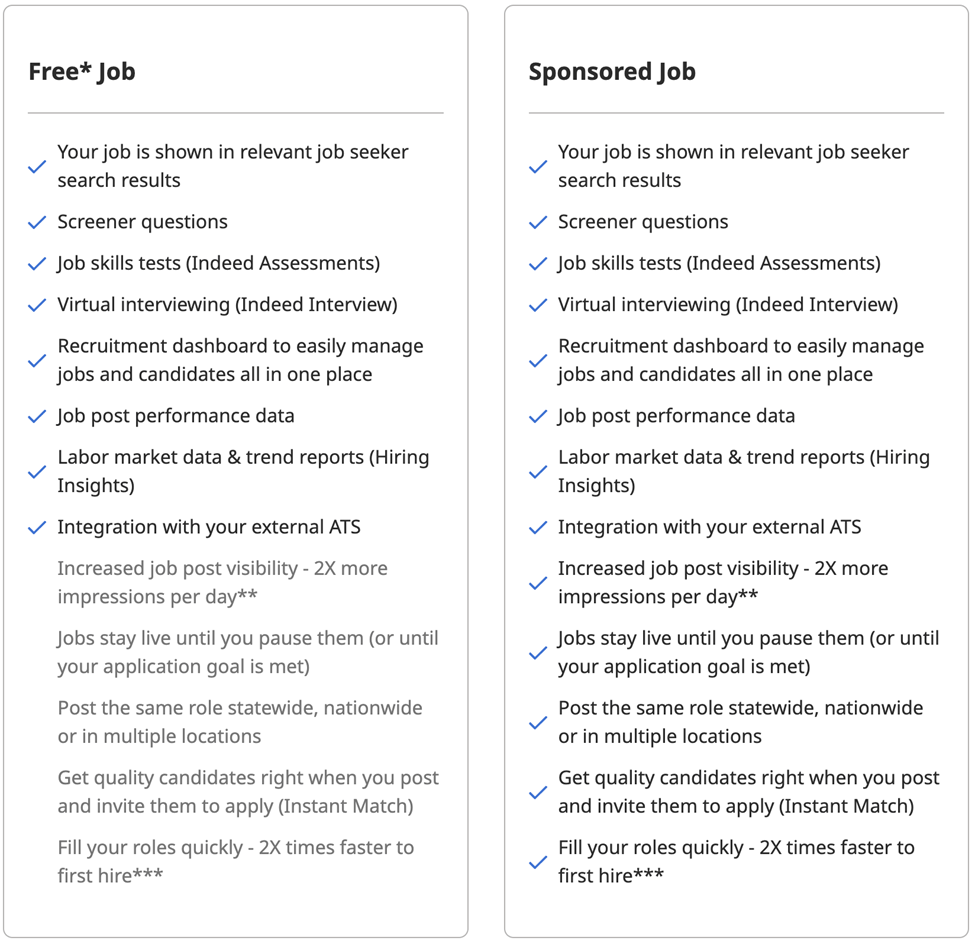Click the greyed-out Increased job post visibility text in Free Job
The height and width of the screenshot is (944, 975).
tap(223, 583)
